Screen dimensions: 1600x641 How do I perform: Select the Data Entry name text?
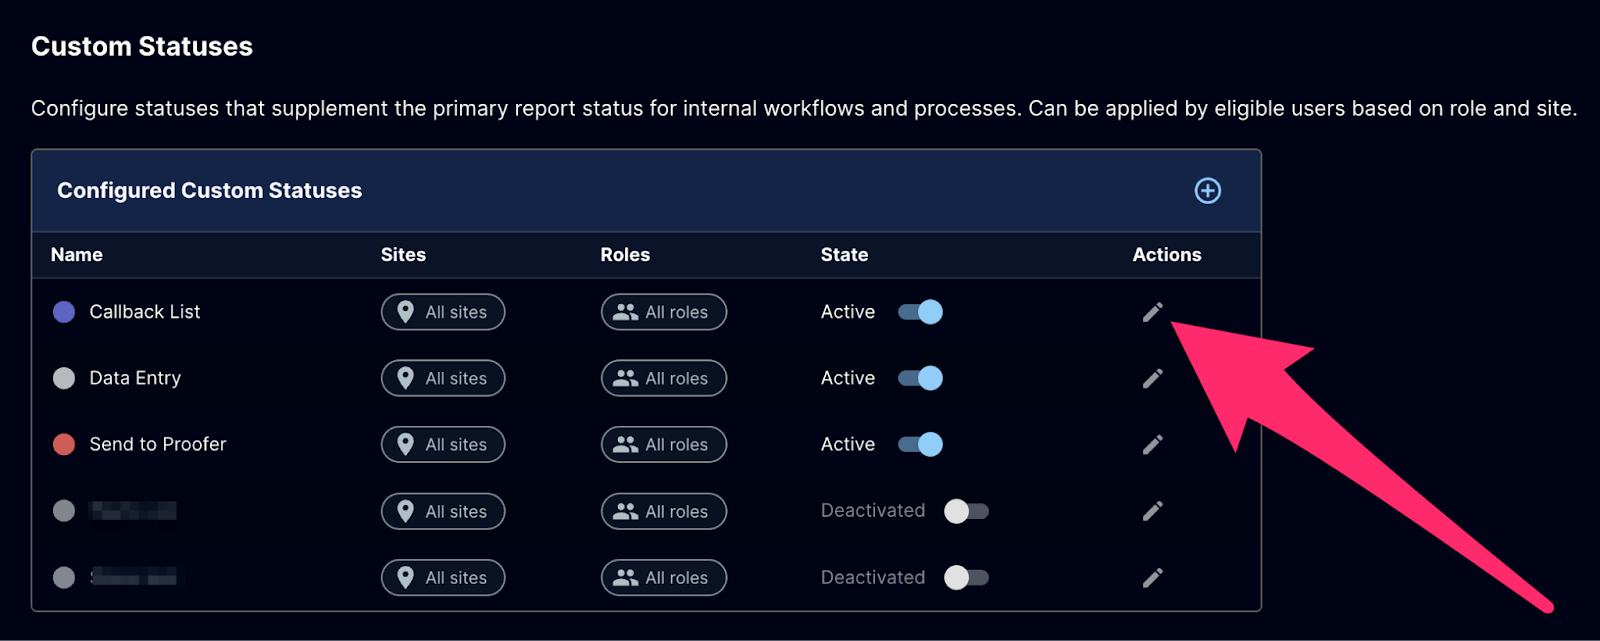(x=135, y=378)
